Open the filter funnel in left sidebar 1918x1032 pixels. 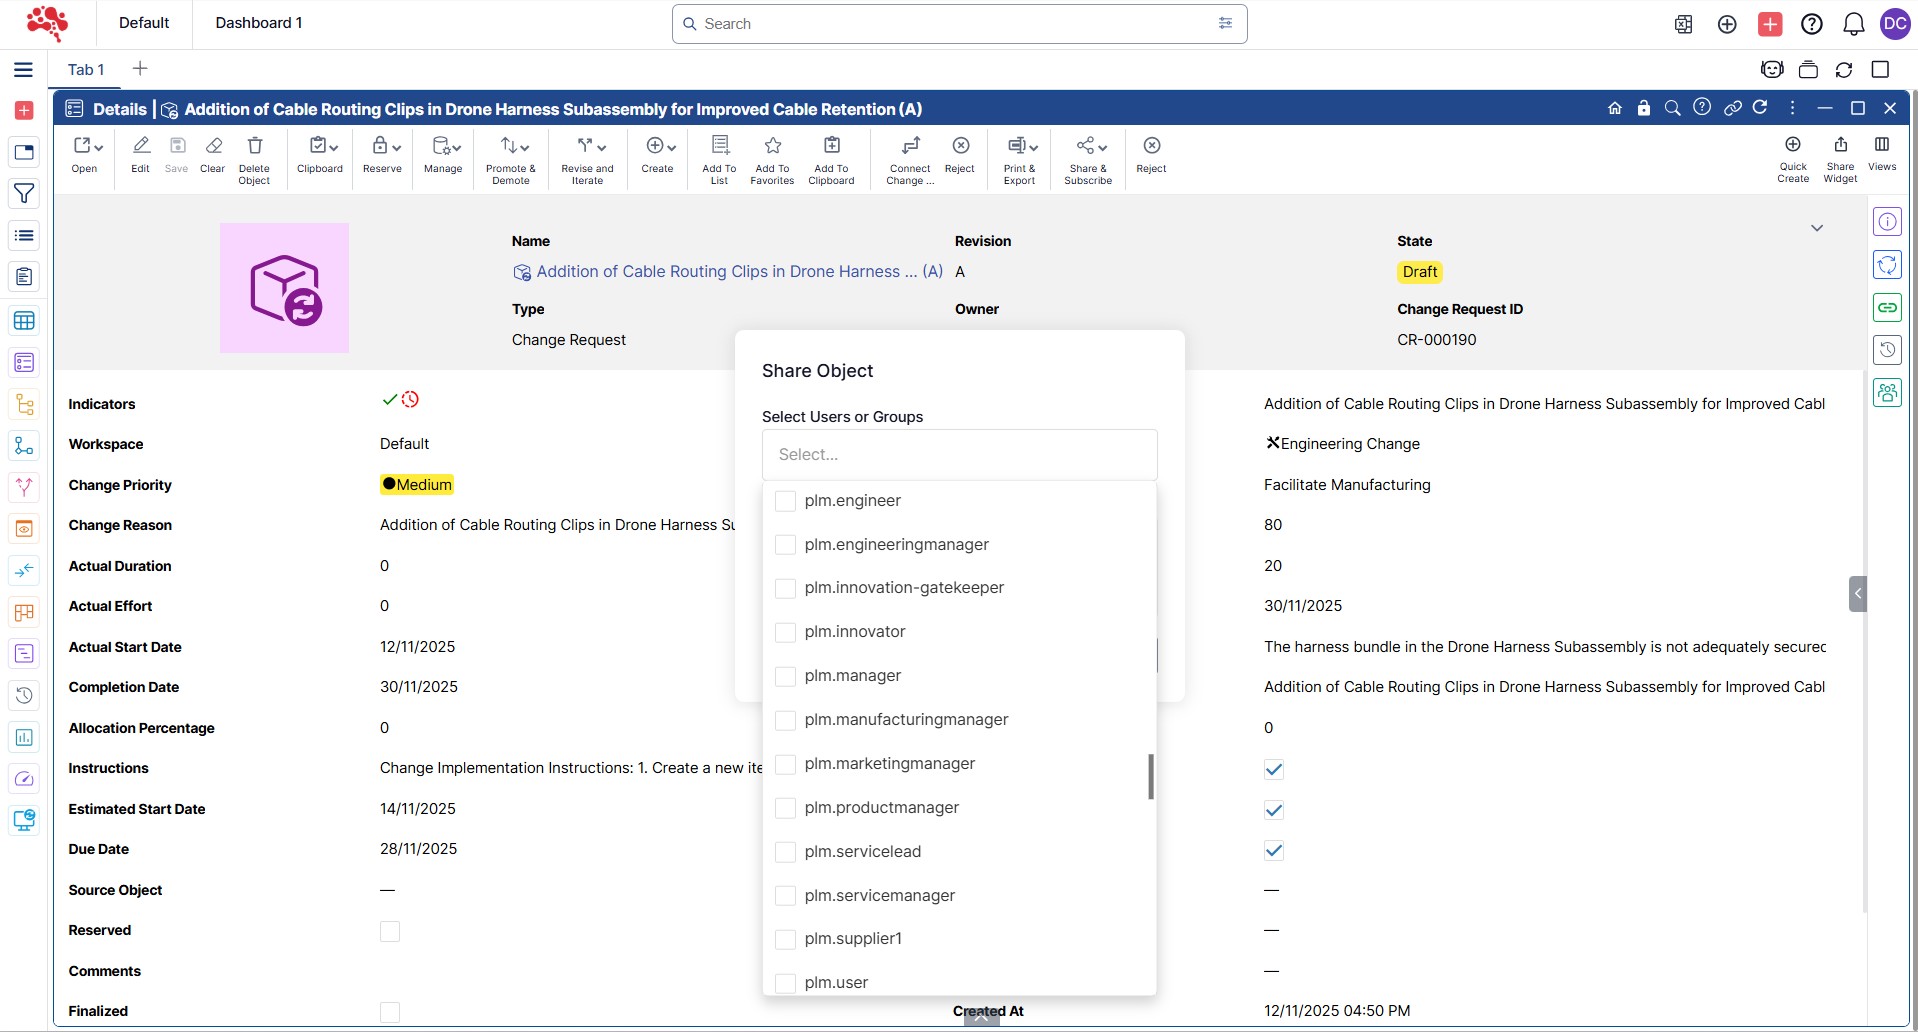(24, 193)
